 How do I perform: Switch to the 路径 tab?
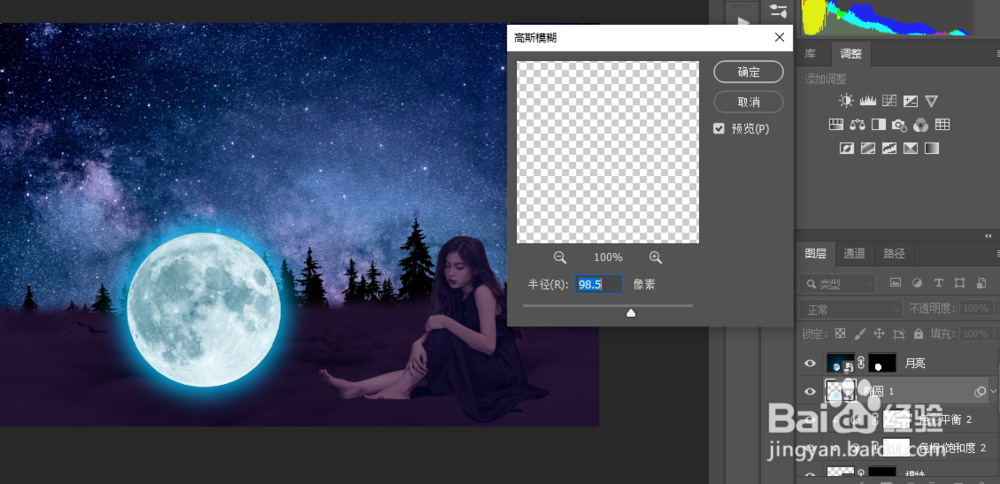point(894,253)
